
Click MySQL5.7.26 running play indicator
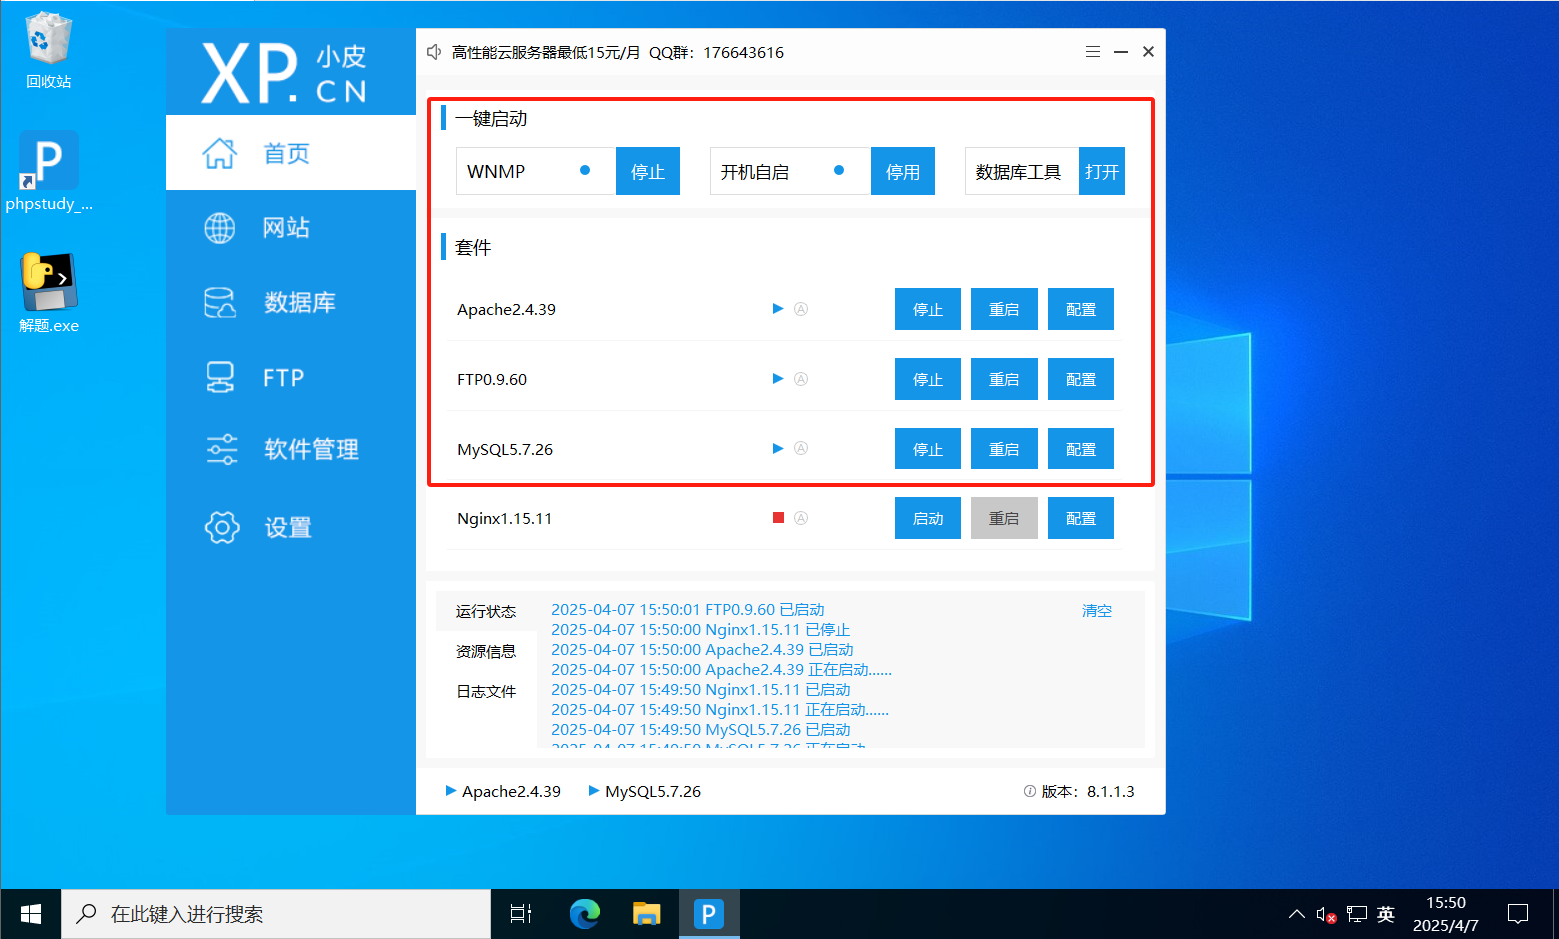(778, 449)
